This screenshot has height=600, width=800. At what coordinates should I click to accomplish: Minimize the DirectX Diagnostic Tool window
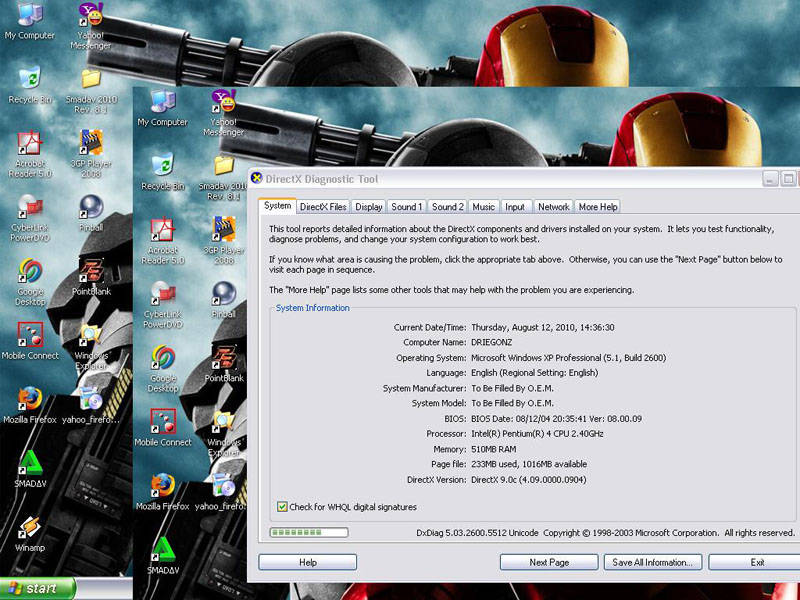[770, 179]
